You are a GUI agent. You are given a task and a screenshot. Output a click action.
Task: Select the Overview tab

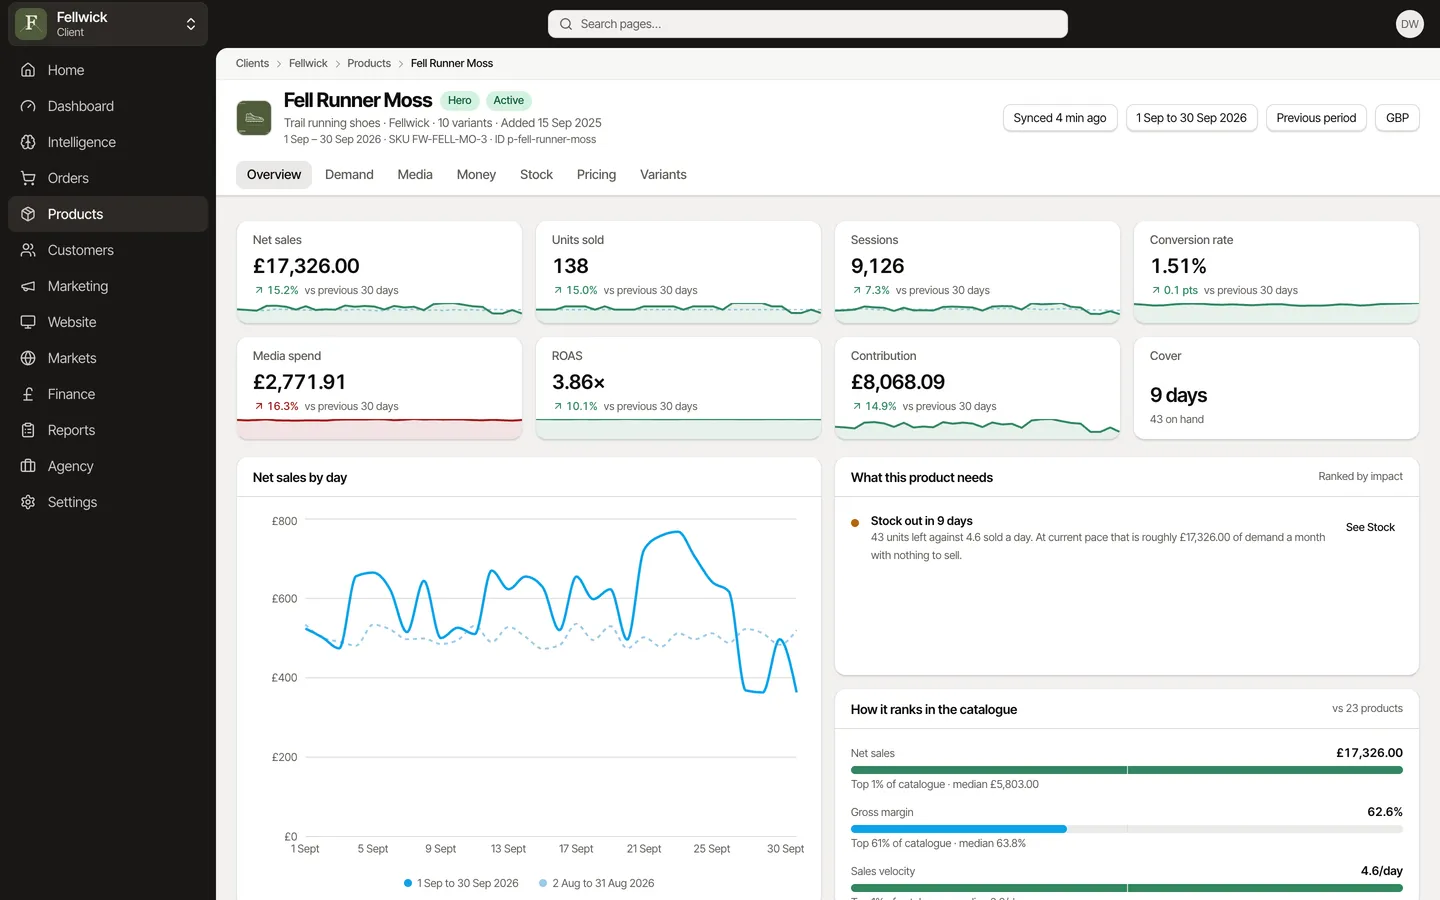[274, 175]
